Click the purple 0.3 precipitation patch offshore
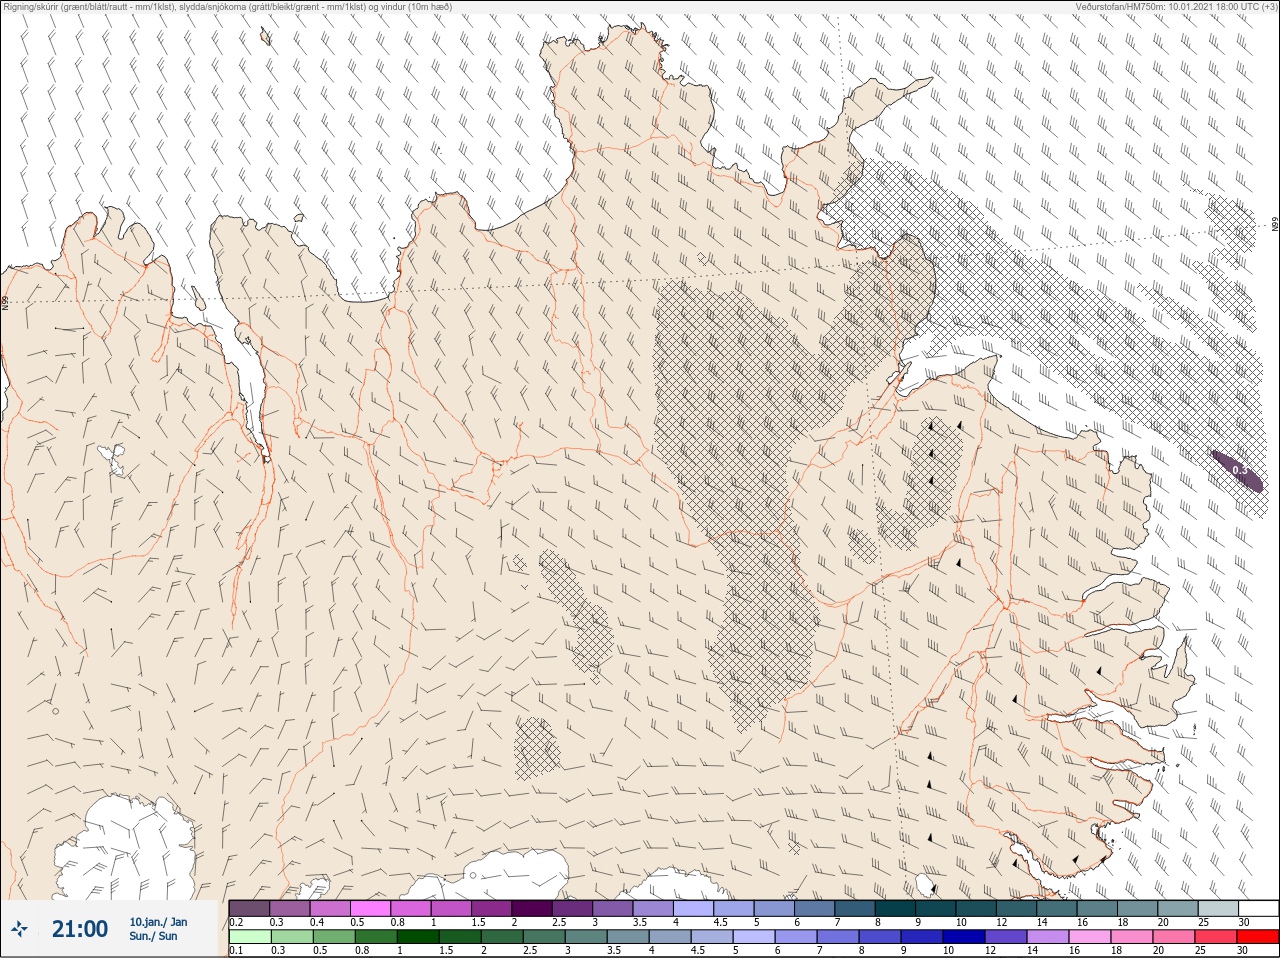 click(x=1237, y=470)
